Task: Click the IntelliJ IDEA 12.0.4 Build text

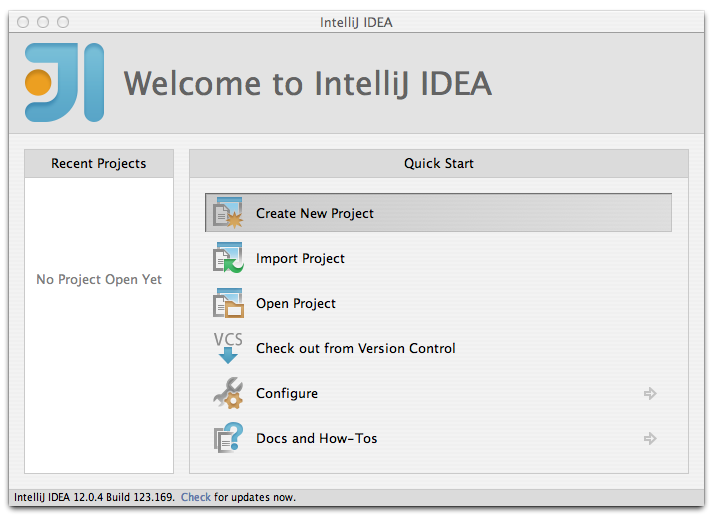Action: (94, 497)
